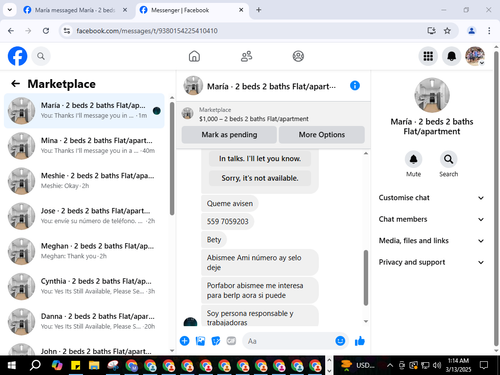Choose a sticker icon

point(216,341)
